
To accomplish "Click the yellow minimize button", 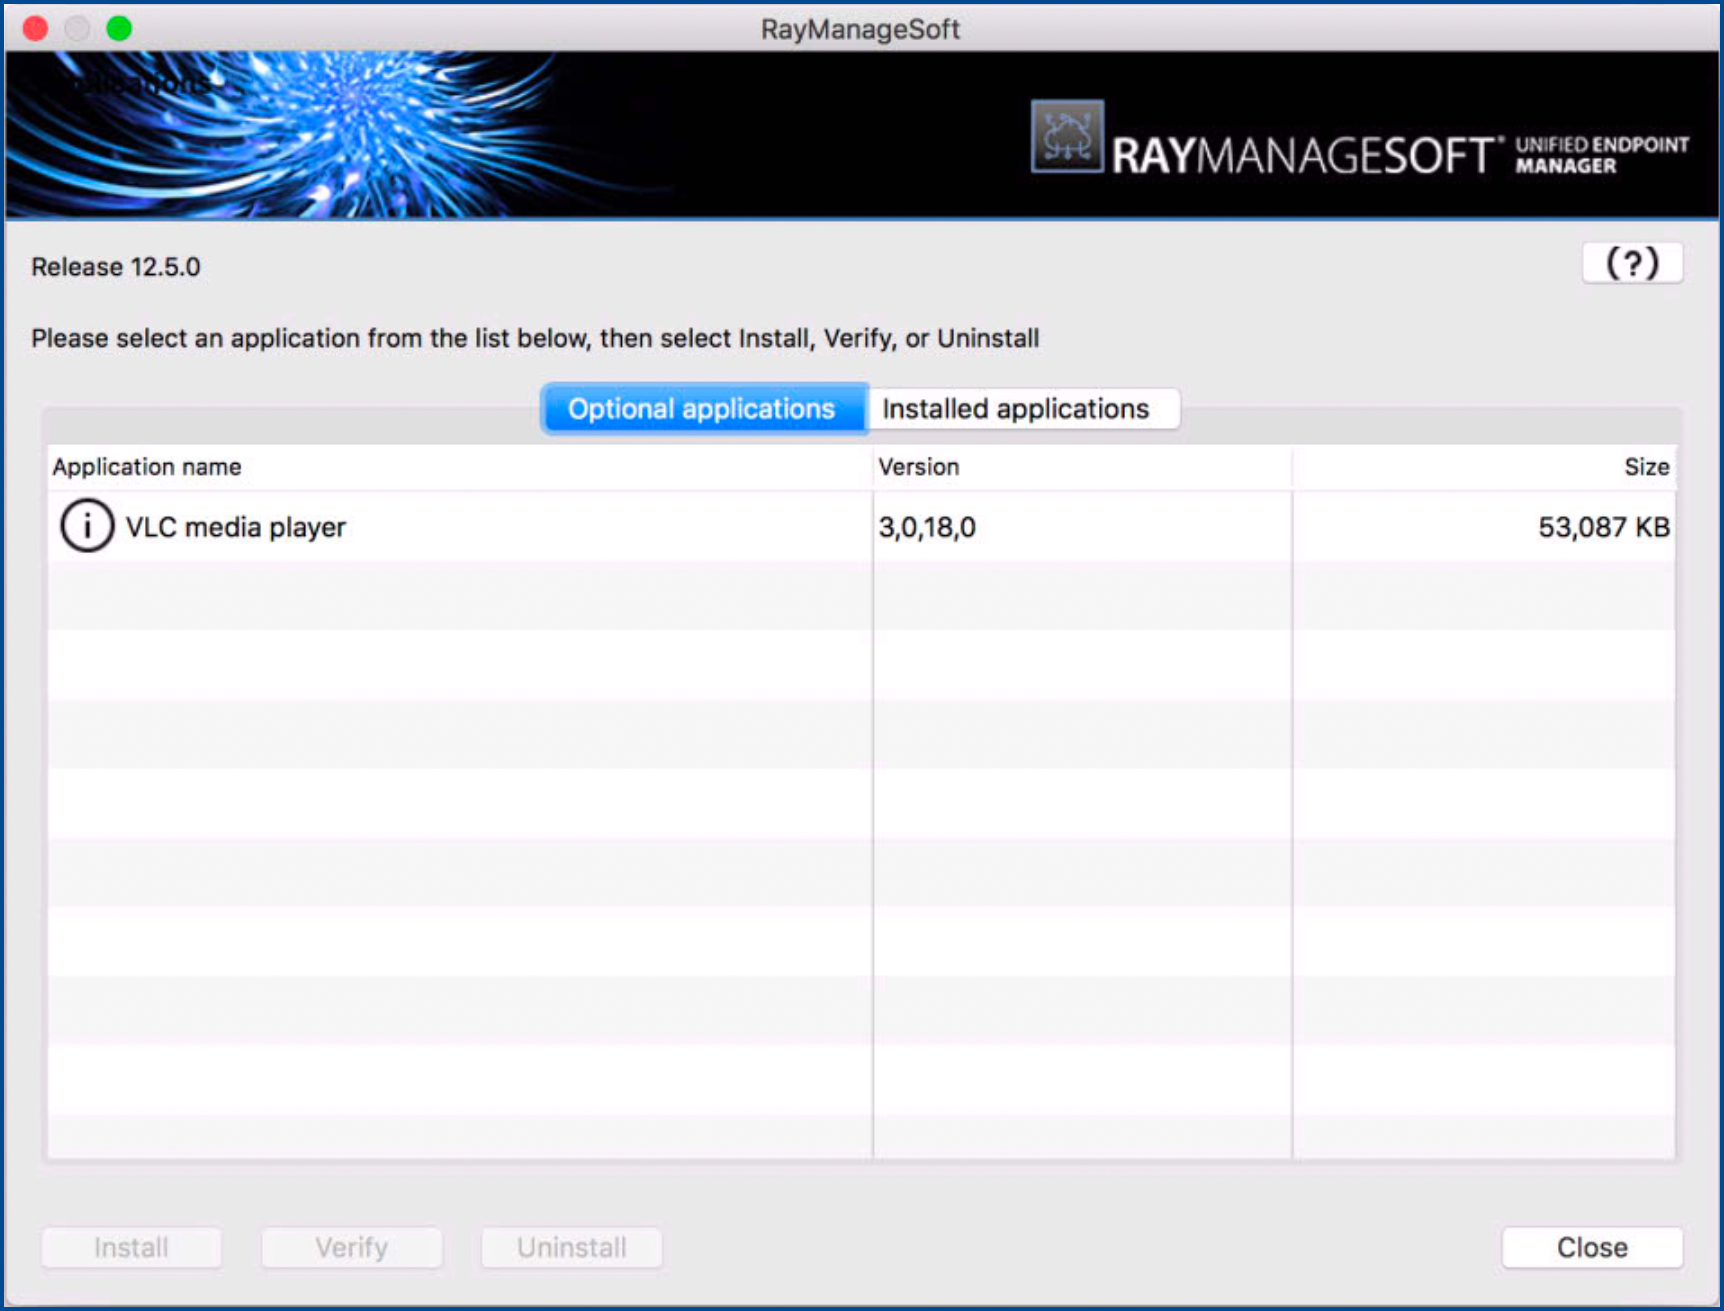I will 77,29.
